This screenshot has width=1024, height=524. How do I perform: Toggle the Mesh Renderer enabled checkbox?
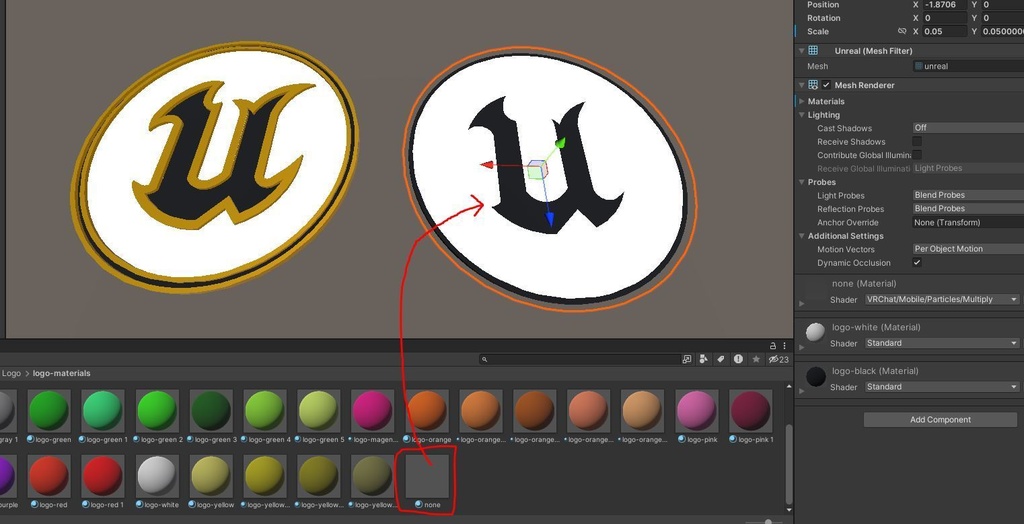click(x=827, y=85)
